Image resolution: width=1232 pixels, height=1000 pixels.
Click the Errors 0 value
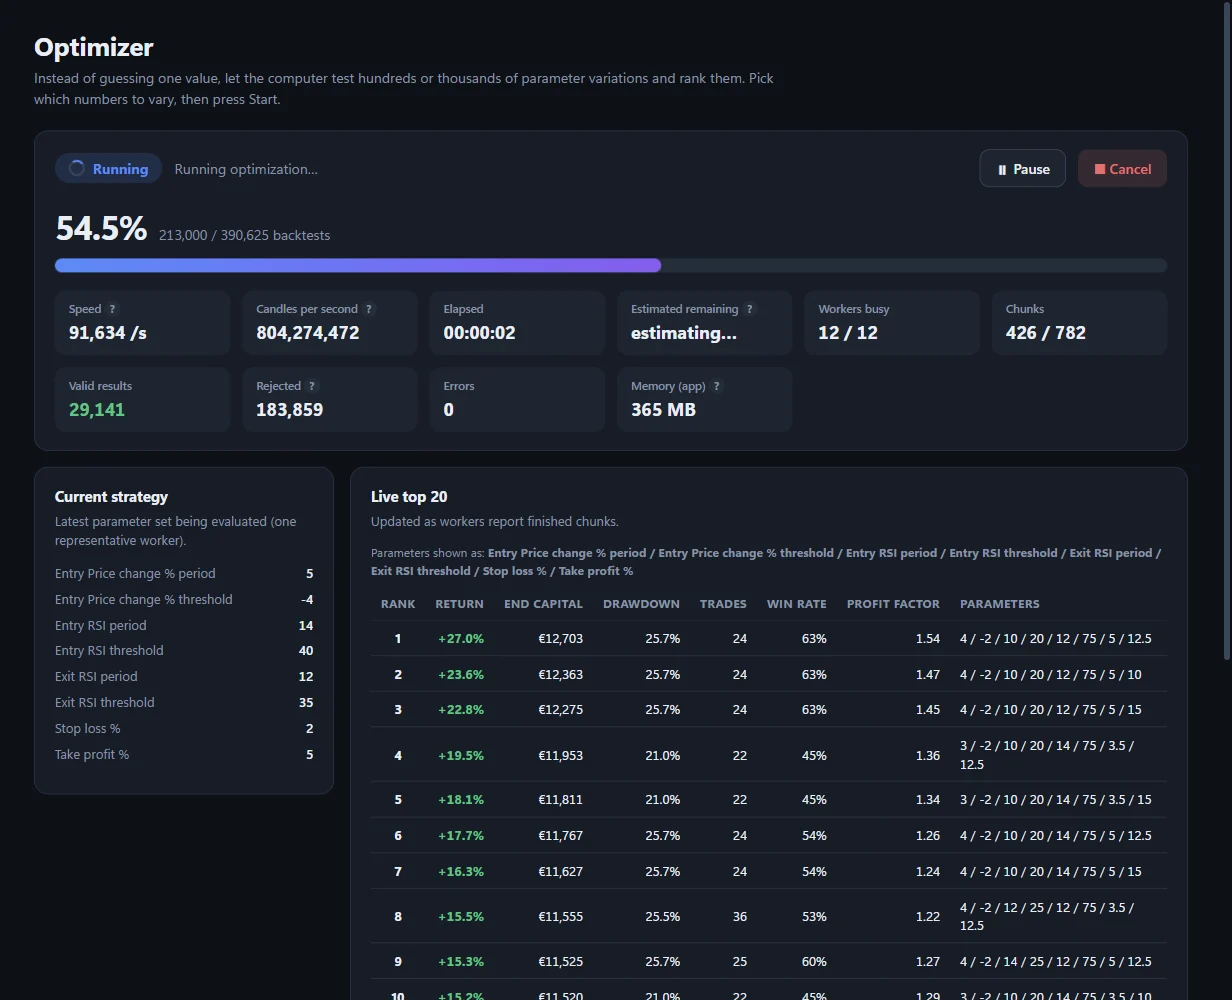coord(448,410)
